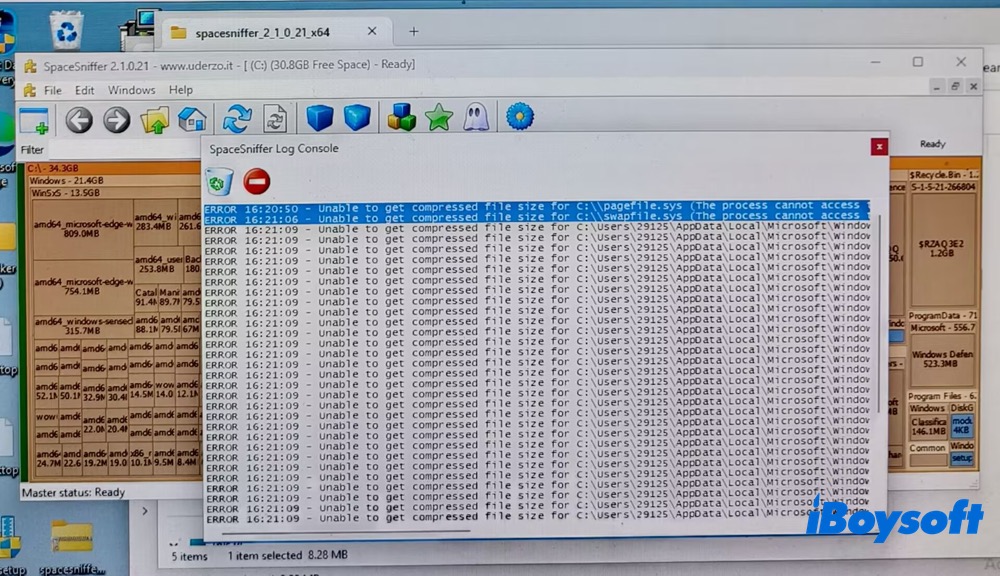Click the amd64_wi 283.4MB block
The image size is (1000, 576).
[x=155, y=221]
